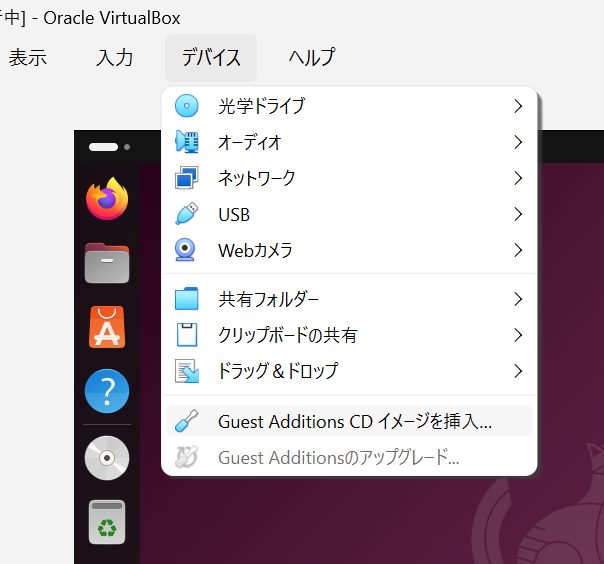
Task: Expand the 光学ドライブ submenu arrow
Action: (x=518, y=106)
